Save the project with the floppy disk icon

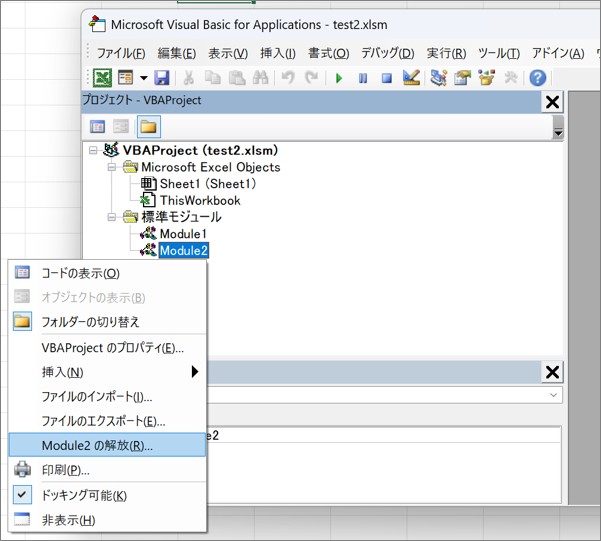(x=162, y=78)
